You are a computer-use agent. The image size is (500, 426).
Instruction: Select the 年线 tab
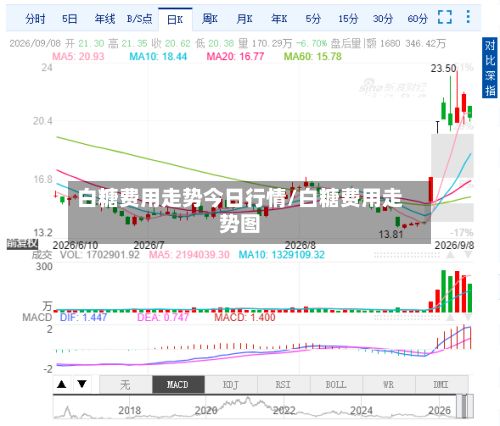click(105, 19)
